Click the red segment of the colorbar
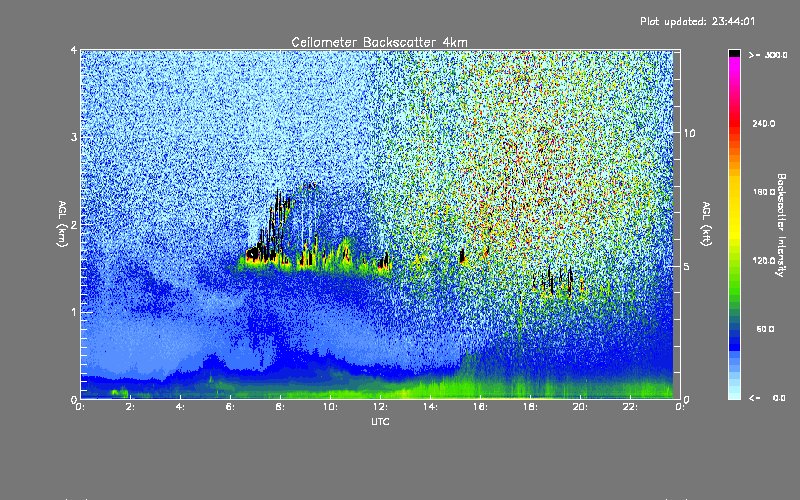 (734, 122)
